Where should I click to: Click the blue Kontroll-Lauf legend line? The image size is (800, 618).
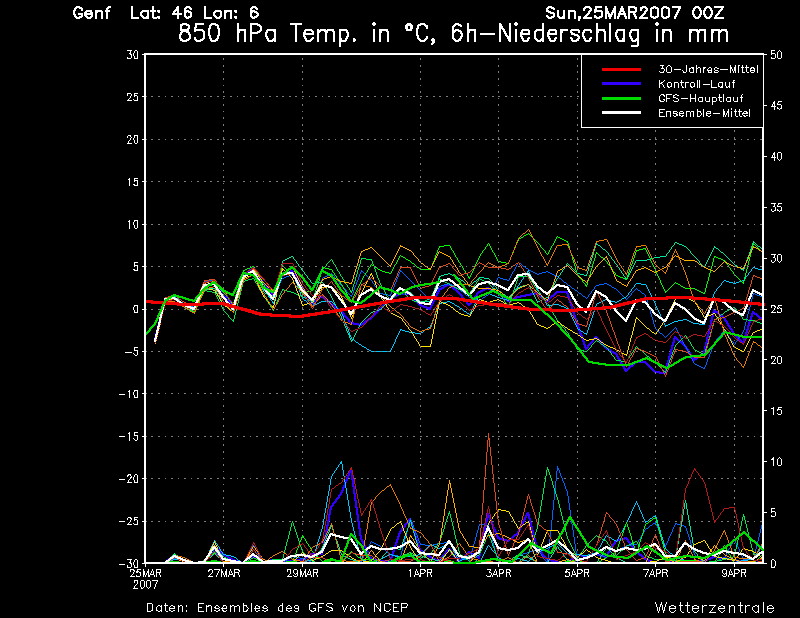621,84
